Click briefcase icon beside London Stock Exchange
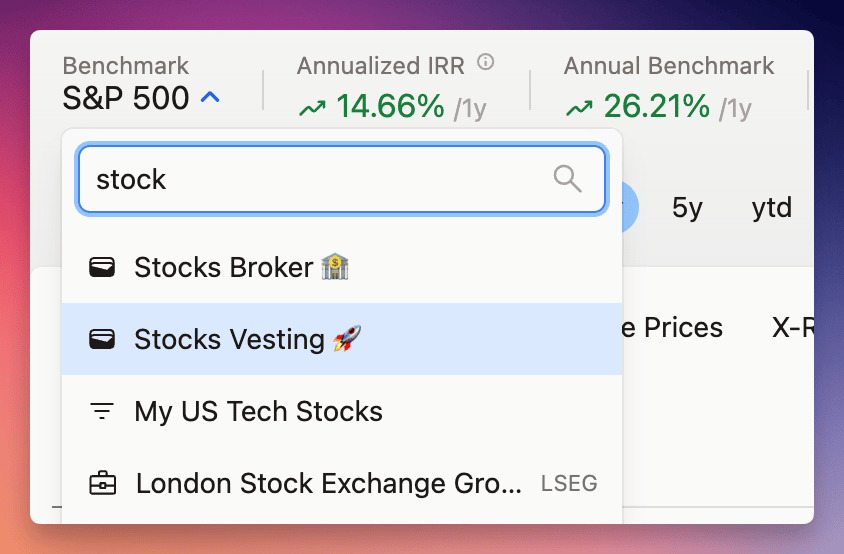The width and height of the screenshot is (844, 554). (x=102, y=483)
